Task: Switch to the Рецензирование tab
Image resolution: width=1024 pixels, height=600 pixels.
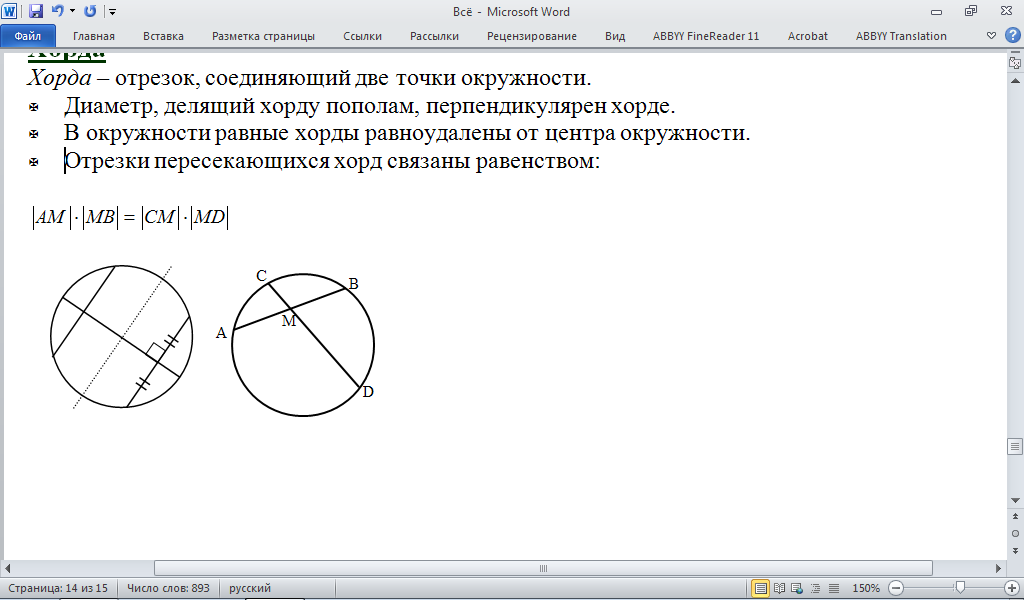Action: pyautogui.click(x=532, y=36)
